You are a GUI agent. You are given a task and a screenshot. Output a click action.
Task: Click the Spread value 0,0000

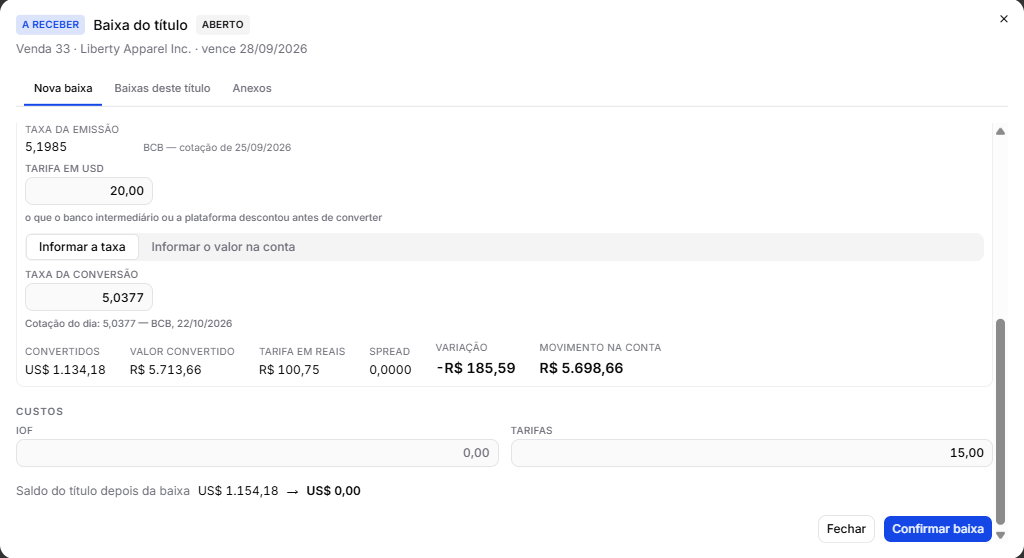coord(391,370)
